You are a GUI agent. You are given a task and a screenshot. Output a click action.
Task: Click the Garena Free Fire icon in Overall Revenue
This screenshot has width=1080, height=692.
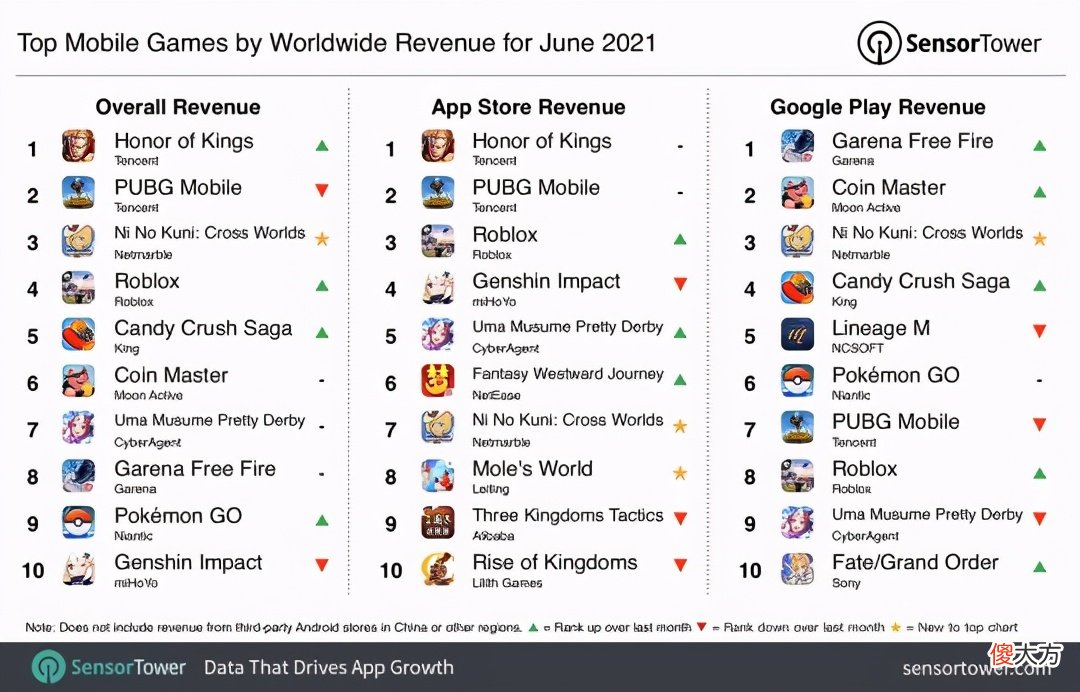coord(78,474)
